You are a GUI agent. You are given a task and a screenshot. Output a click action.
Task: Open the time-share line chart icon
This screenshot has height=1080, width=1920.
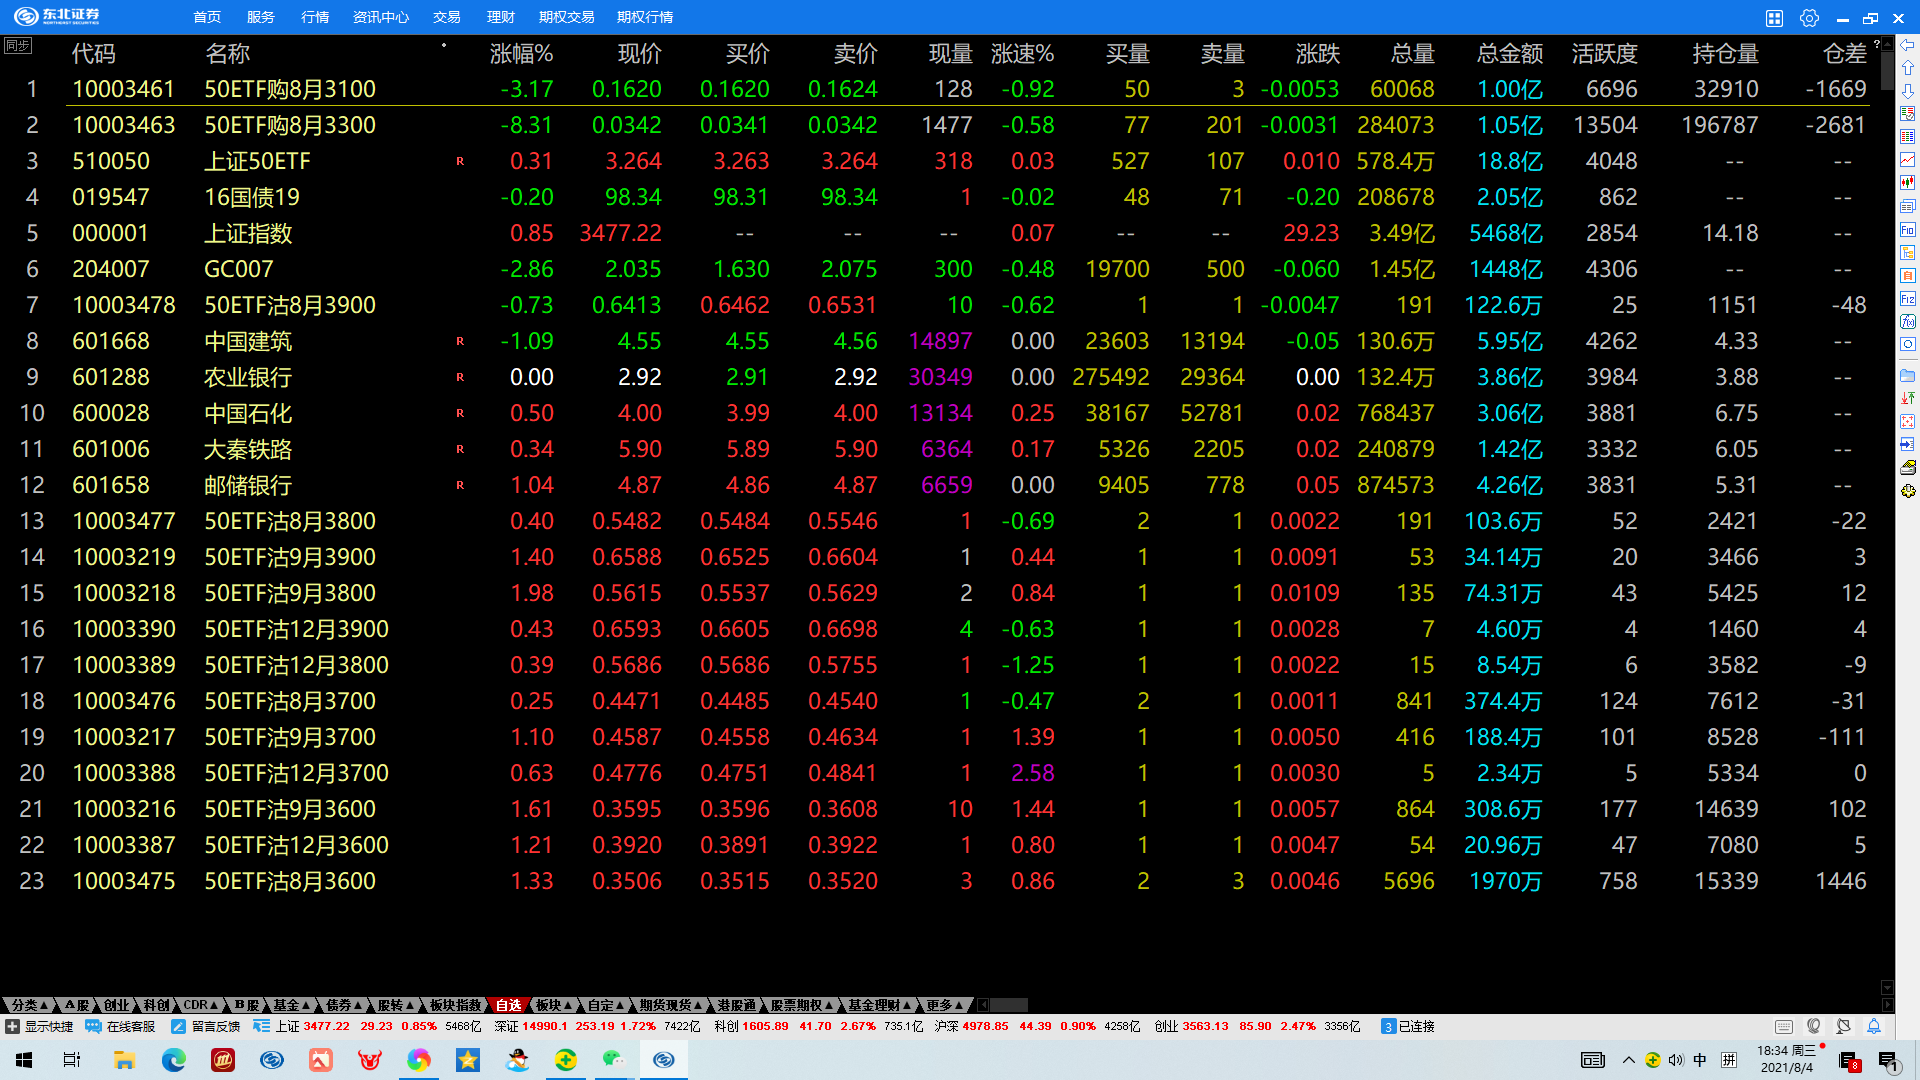coord(1907,160)
